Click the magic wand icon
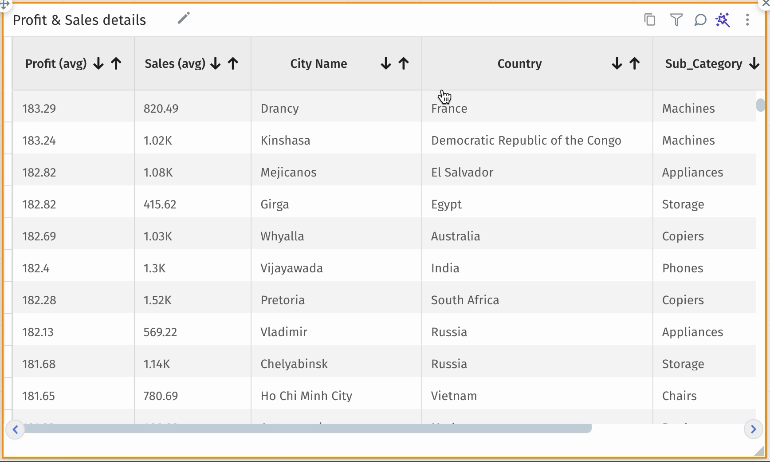 click(723, 20)
